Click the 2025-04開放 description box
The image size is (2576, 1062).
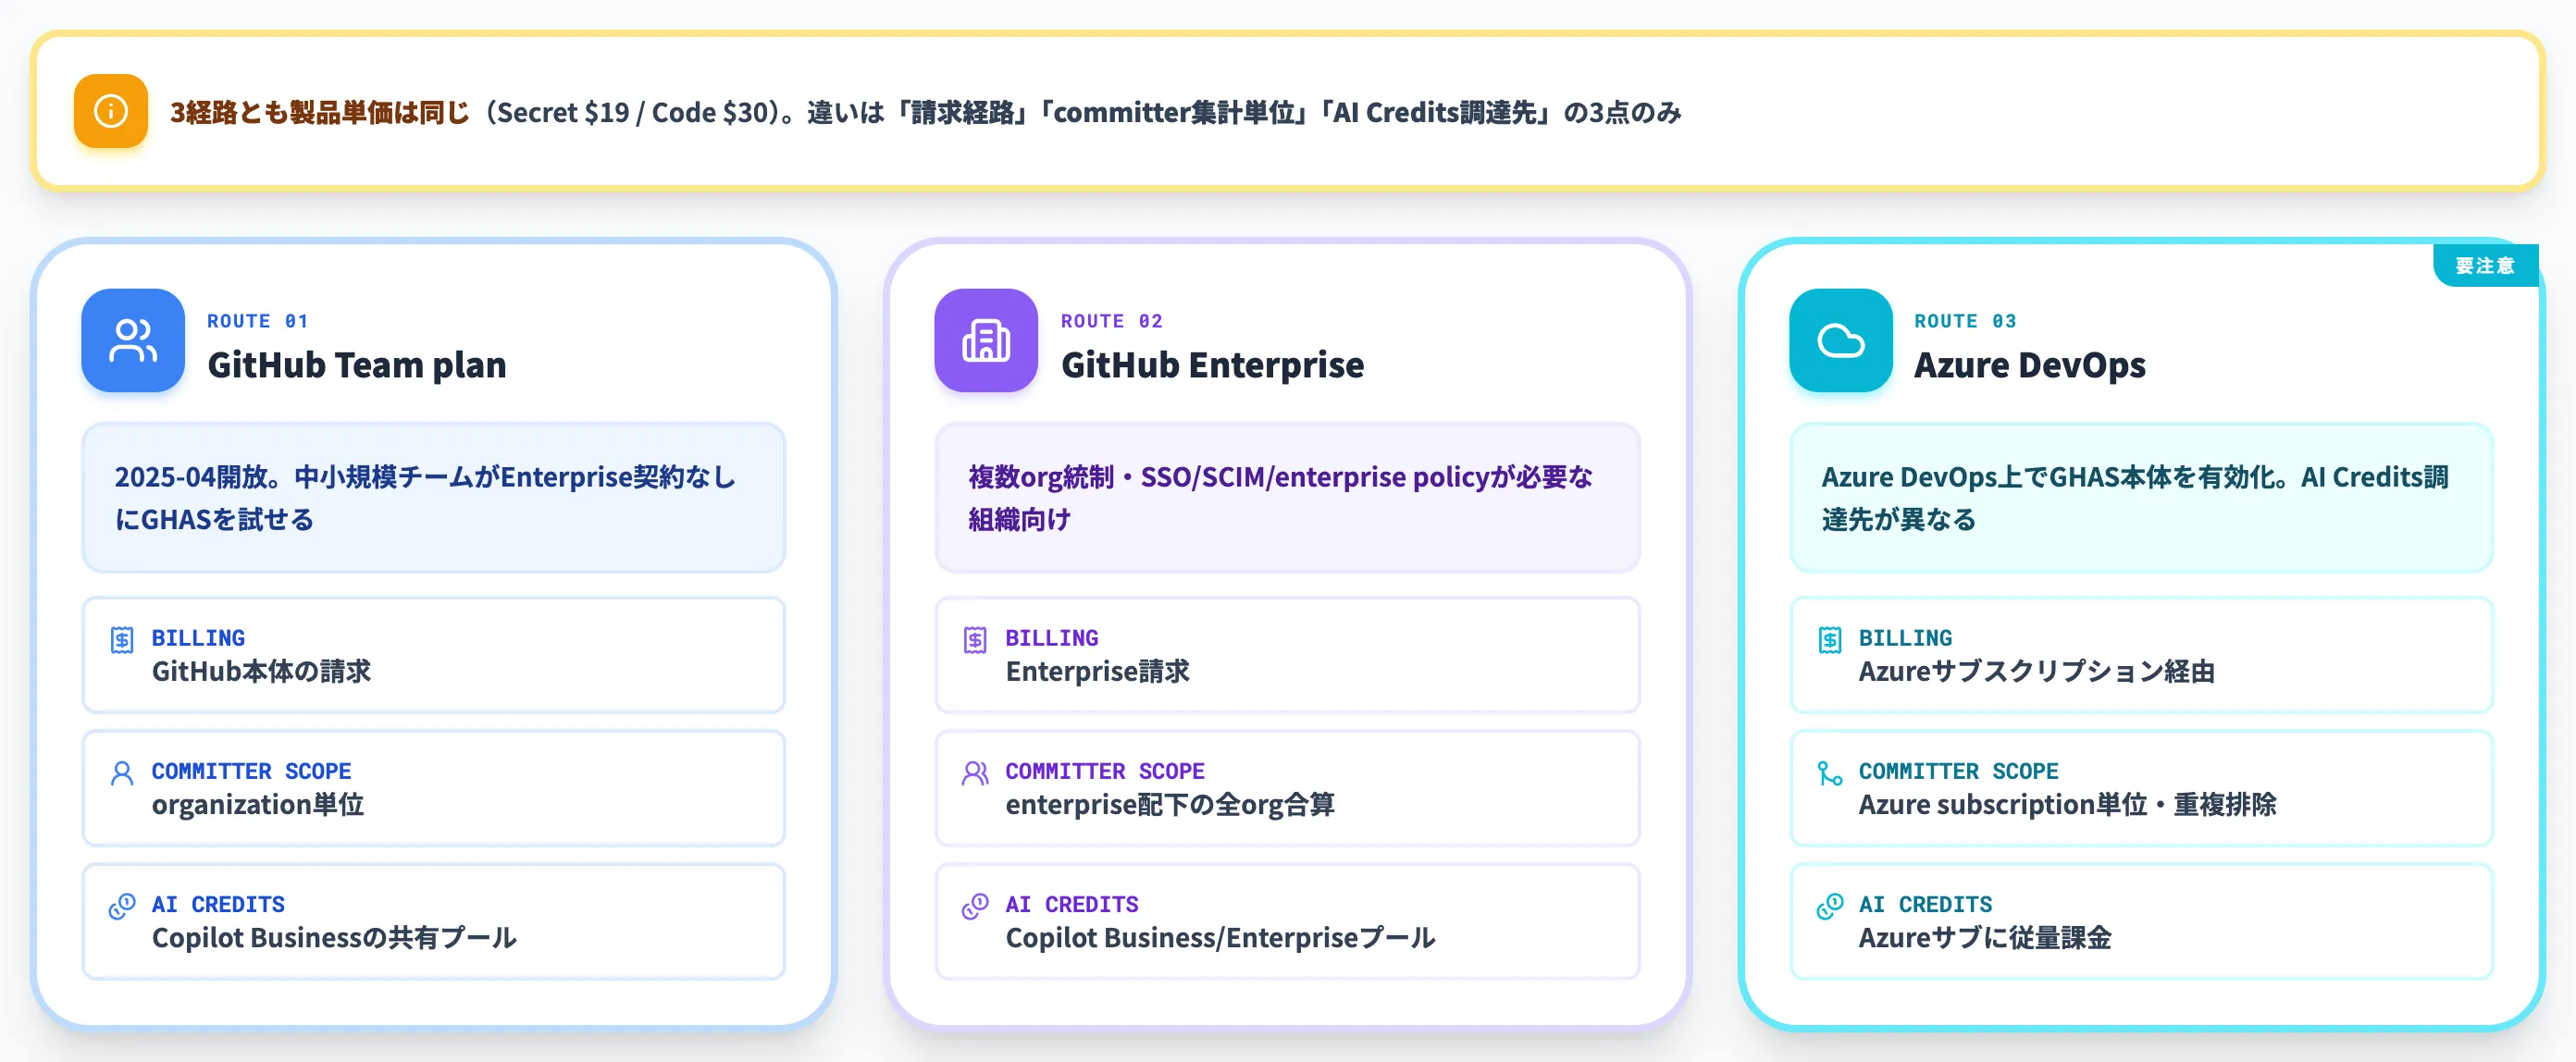click(x=434, y=498)
